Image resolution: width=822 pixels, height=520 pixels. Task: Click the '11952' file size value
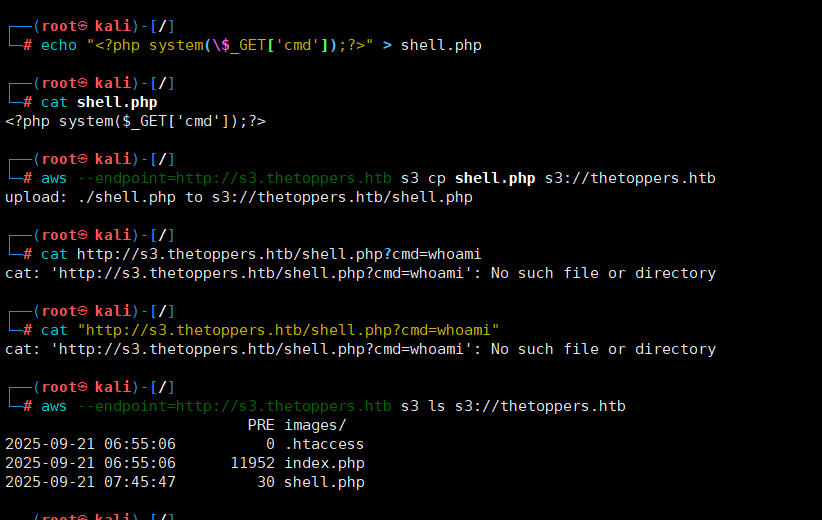pos(253,463)
